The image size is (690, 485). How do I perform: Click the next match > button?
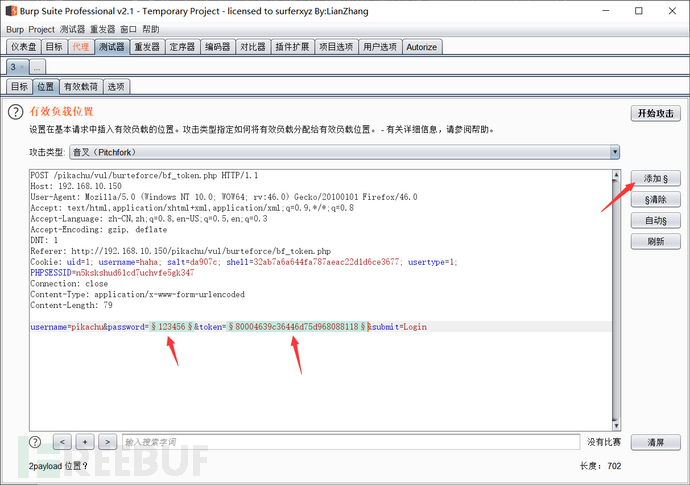click(107, 441)
